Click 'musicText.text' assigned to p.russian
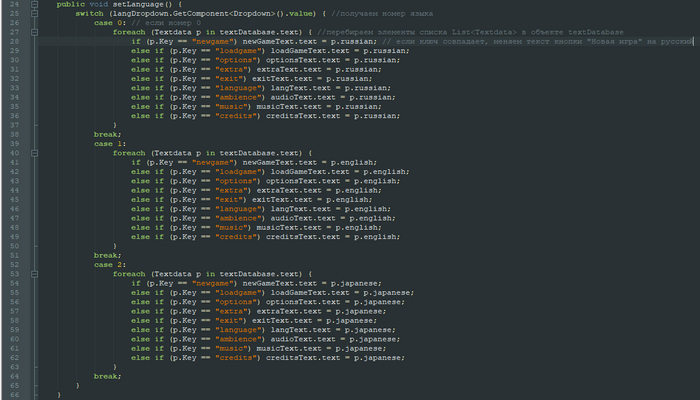This screenshot has width=700, height=400. point(289,107)
